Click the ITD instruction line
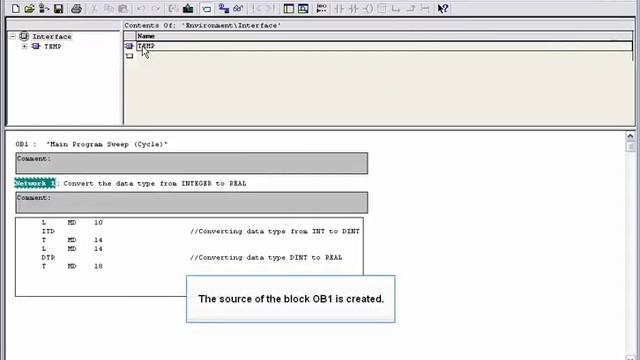This screenshot has height=360, width=640. click(48, 231)
